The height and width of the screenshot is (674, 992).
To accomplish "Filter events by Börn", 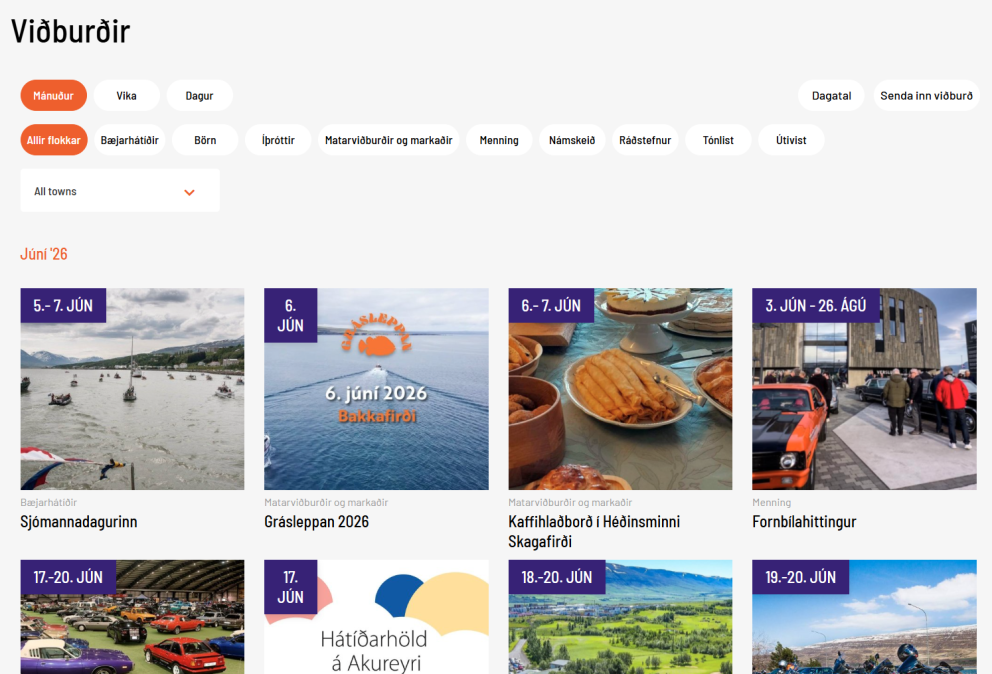I will tap(205, 140).
